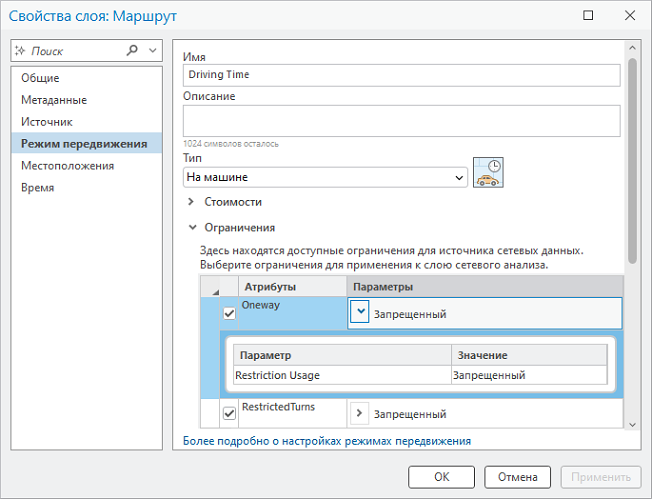Switch to the Метаданные tab
This screenshot has width=652, height=499.
point(54,100)
